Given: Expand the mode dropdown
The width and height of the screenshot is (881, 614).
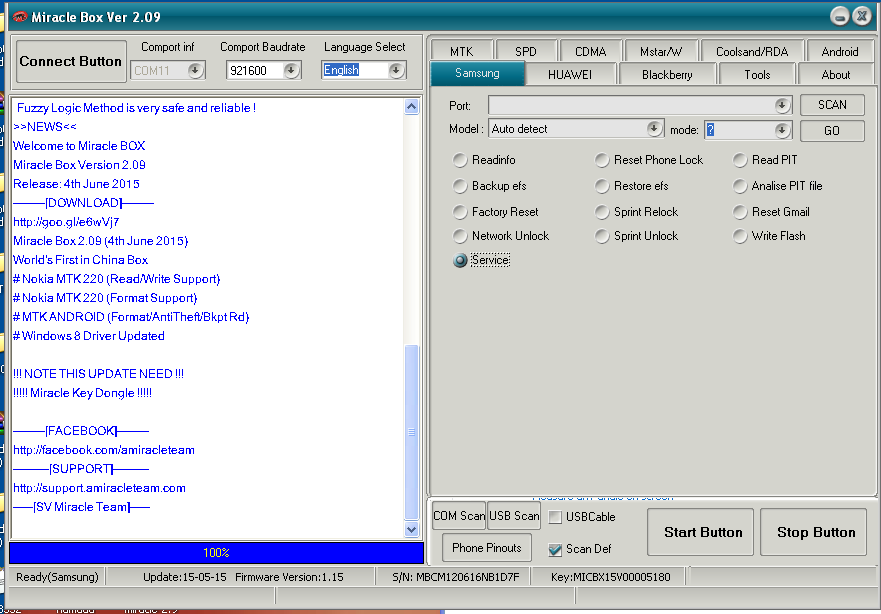Looking at the screenshot, I should 782,130.
